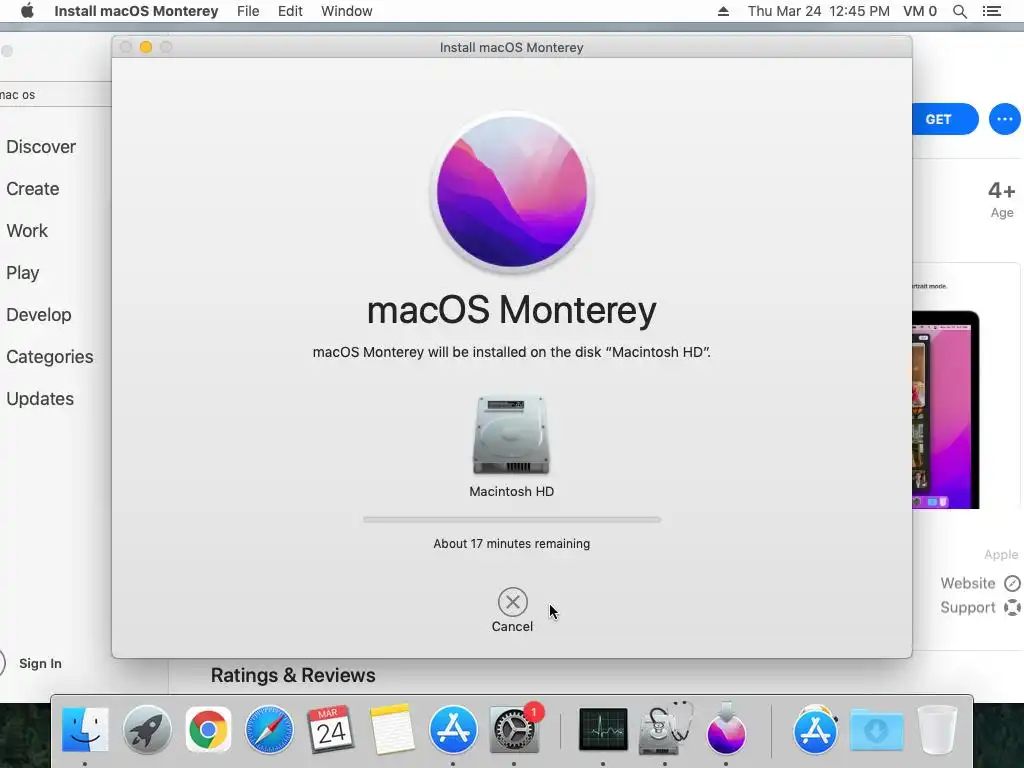Open Trash from the Dock
Viewport: 1024px width, 768px height.
click(x=937, y=729)
